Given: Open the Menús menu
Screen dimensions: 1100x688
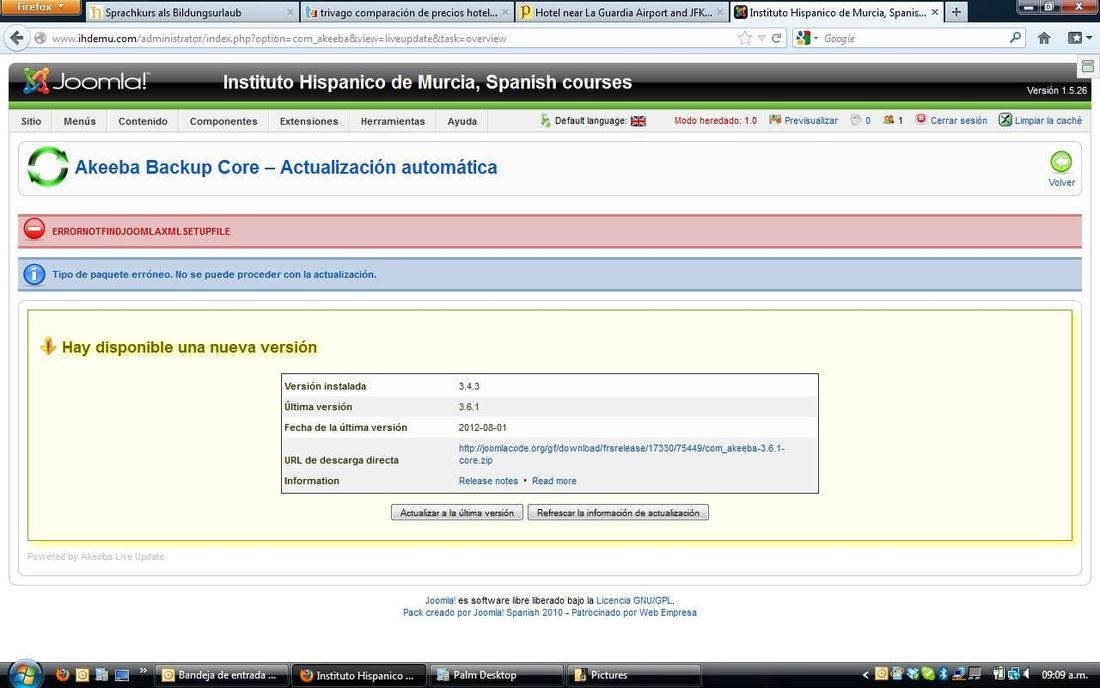Looking at the screenshot, I should click(79, 121).
